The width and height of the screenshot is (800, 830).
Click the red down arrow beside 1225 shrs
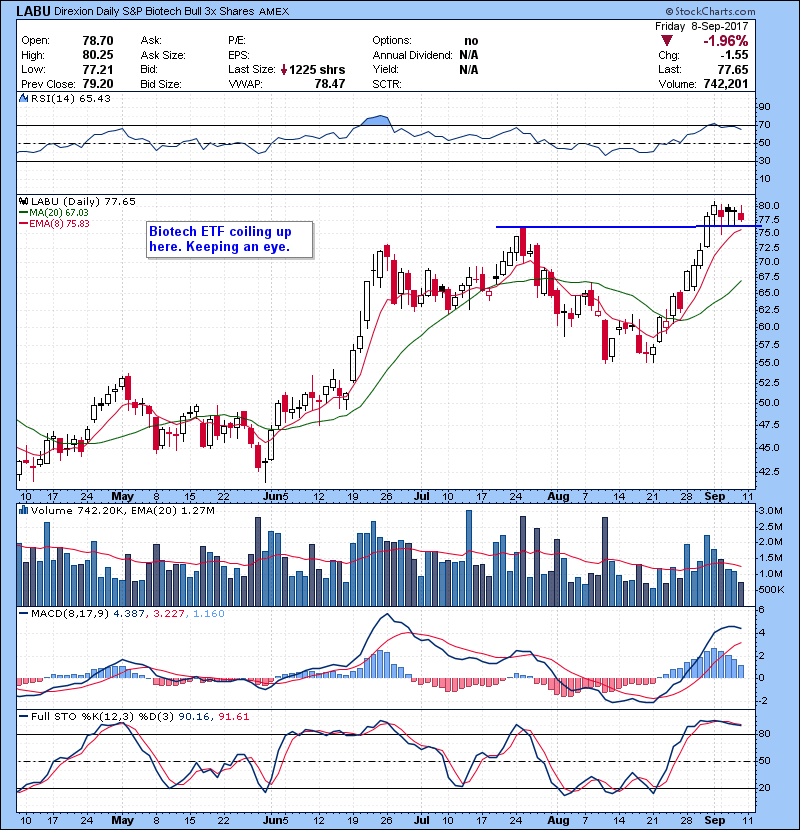(284, 69)
